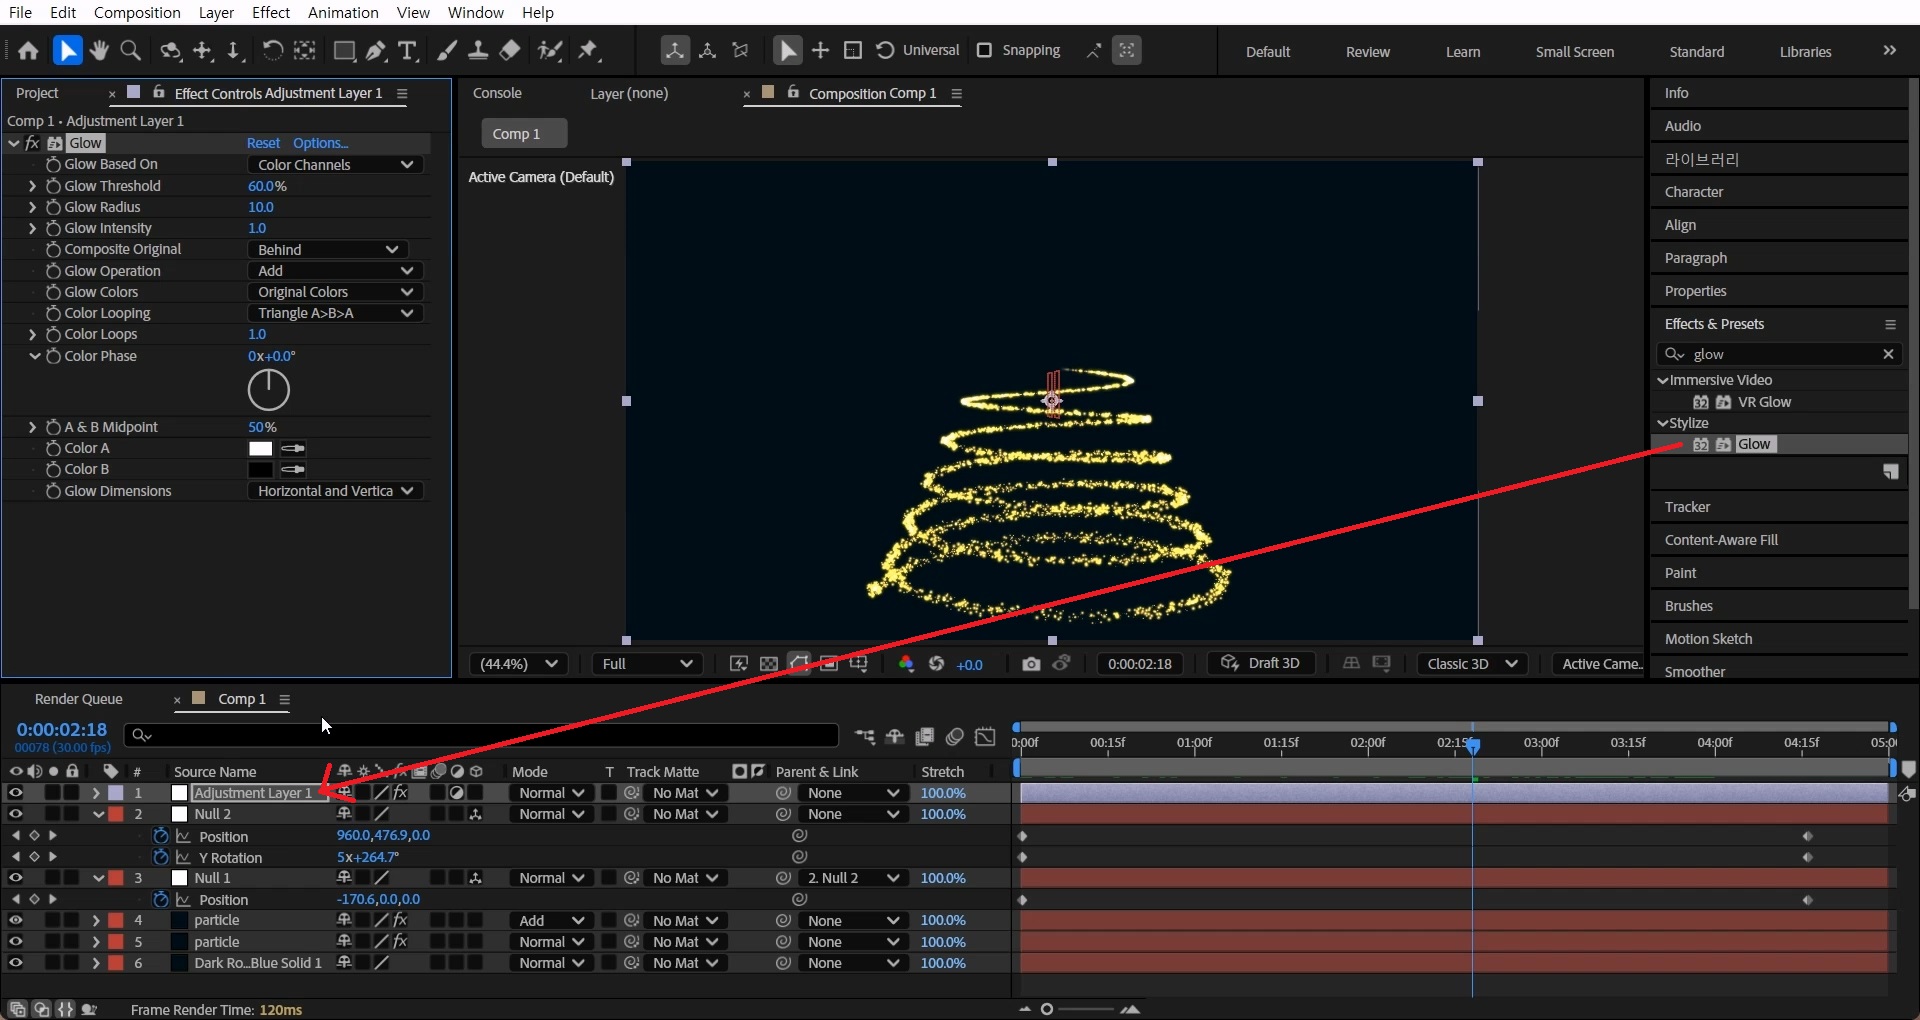
Task: Open the Classic 3D renderer dropdown
Action: point(1472,664)
